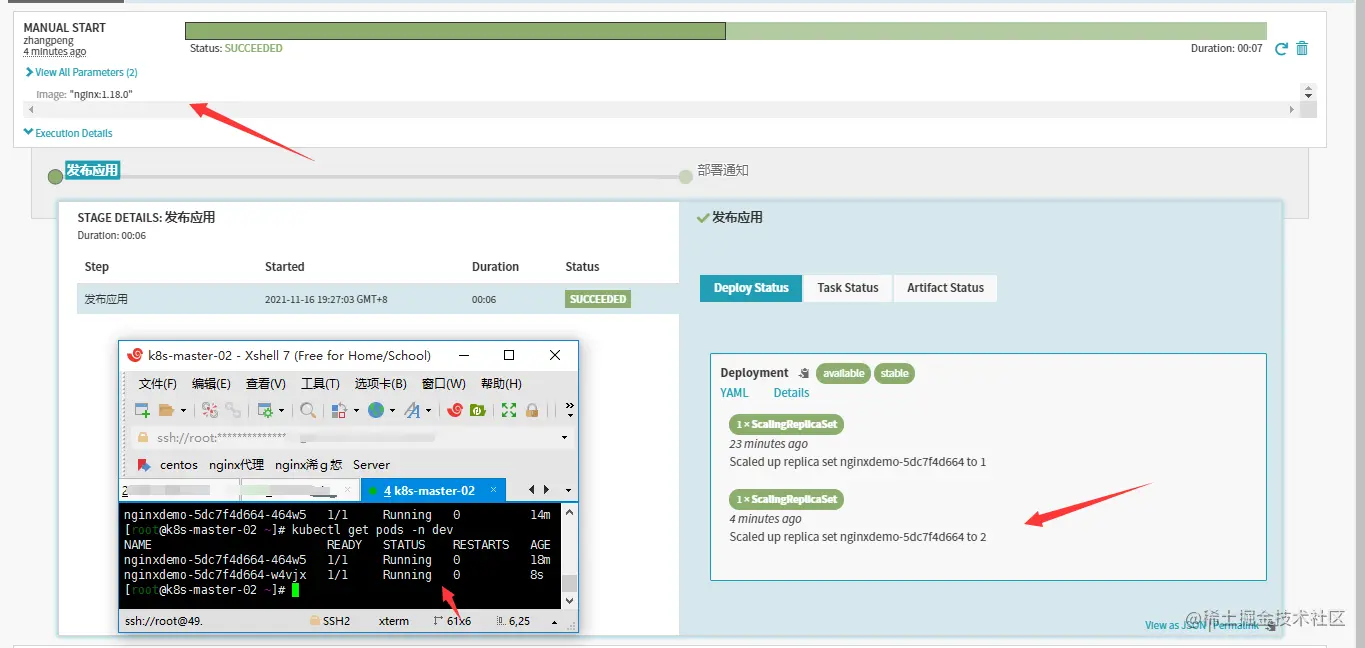Open the 窗口(W) menu in Xshell
1365x648 pixels.
coord(443,383)
